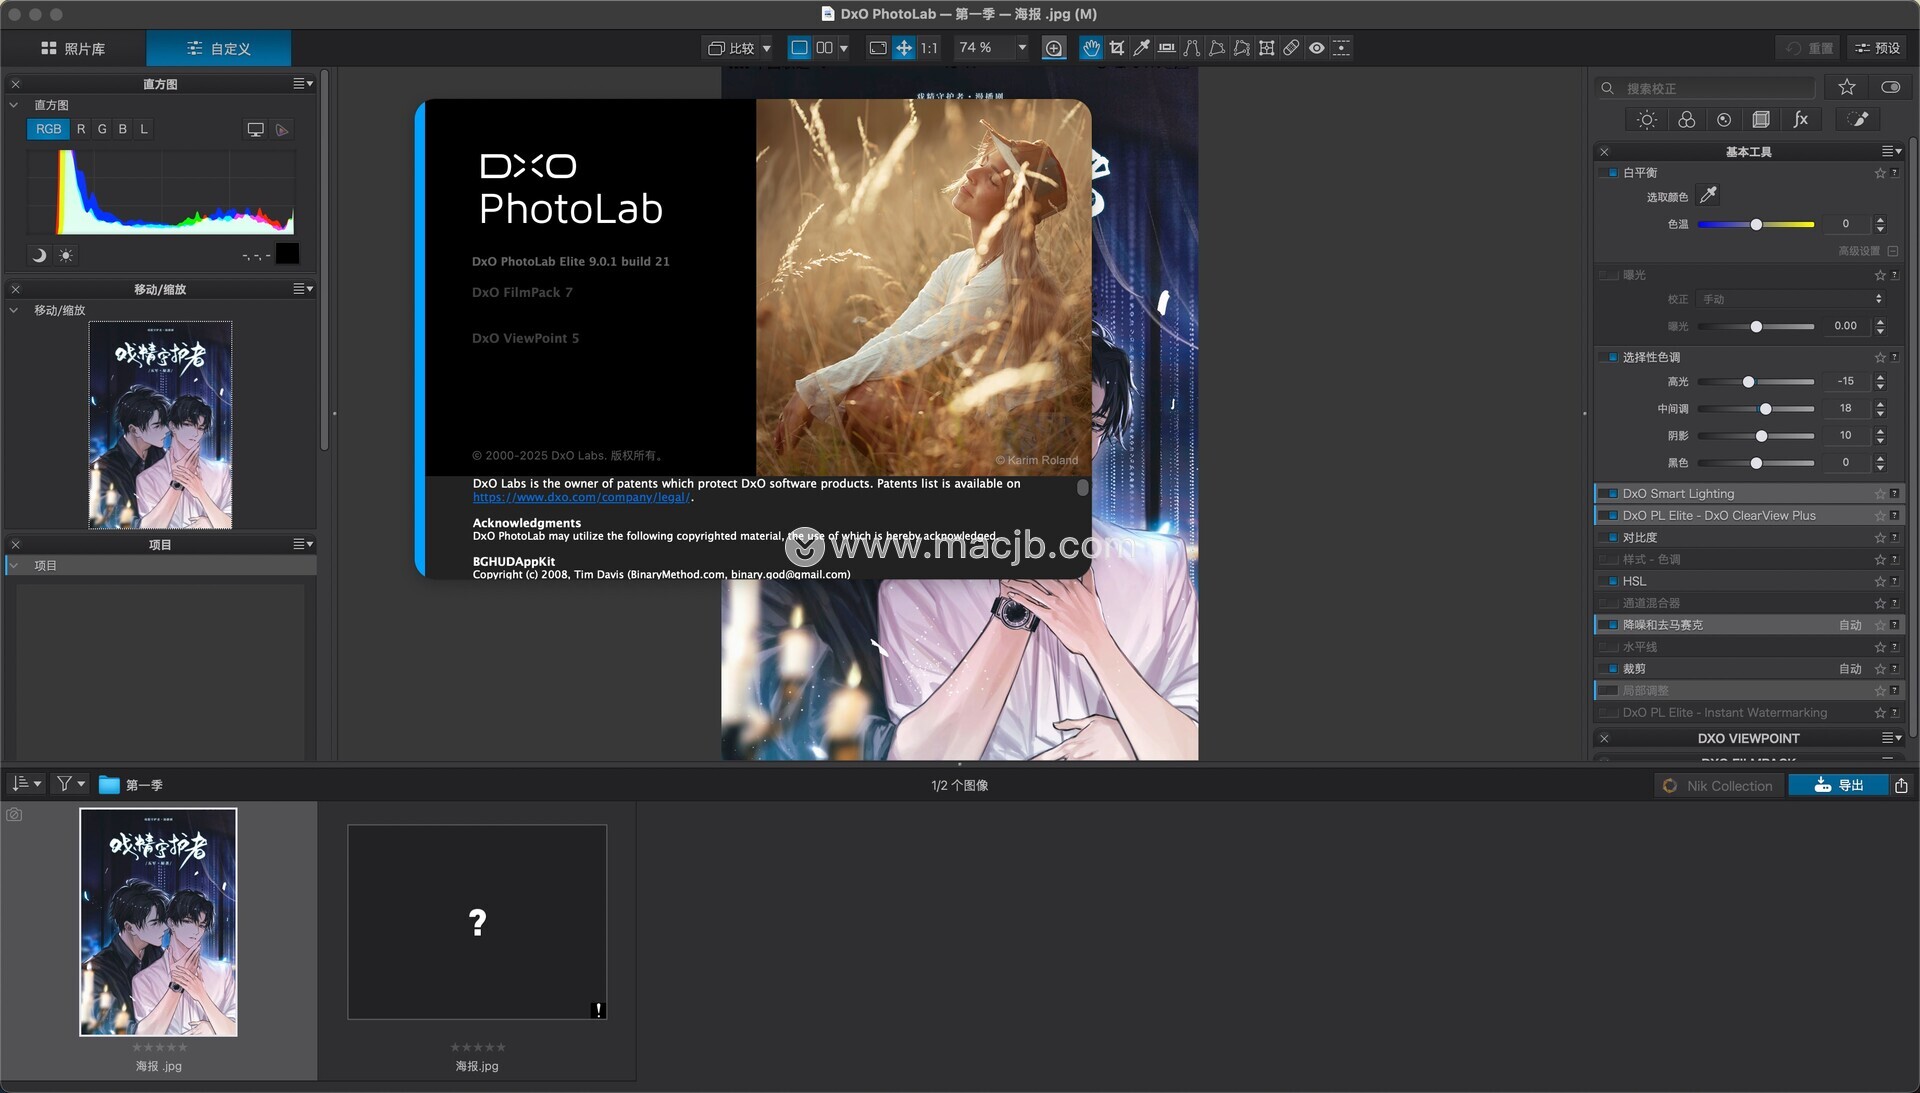This screenshot has width=1920, height=1093.
Task: Open the 校正 手动 exposure dropdown
Action: tap(1791, 299)
